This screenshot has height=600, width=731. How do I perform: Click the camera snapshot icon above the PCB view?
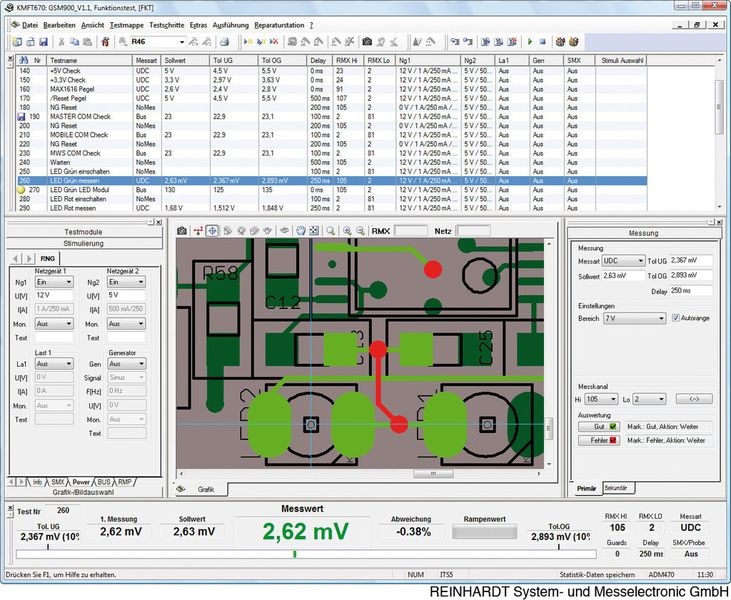pos(181,230)
